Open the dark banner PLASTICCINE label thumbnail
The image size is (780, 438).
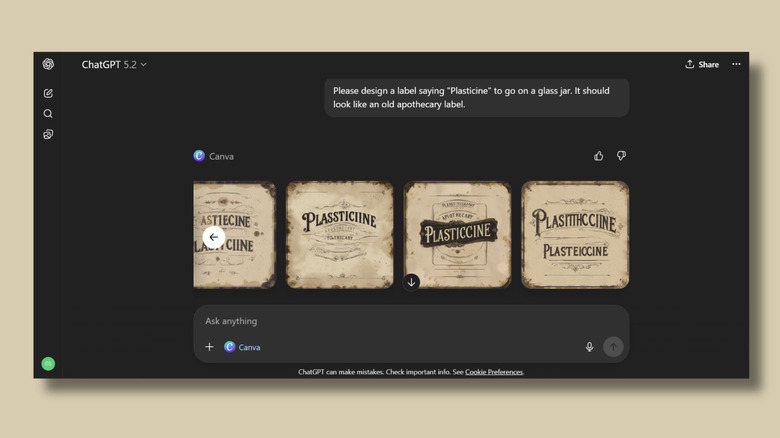pyautogui.click(x=457, y=235)
